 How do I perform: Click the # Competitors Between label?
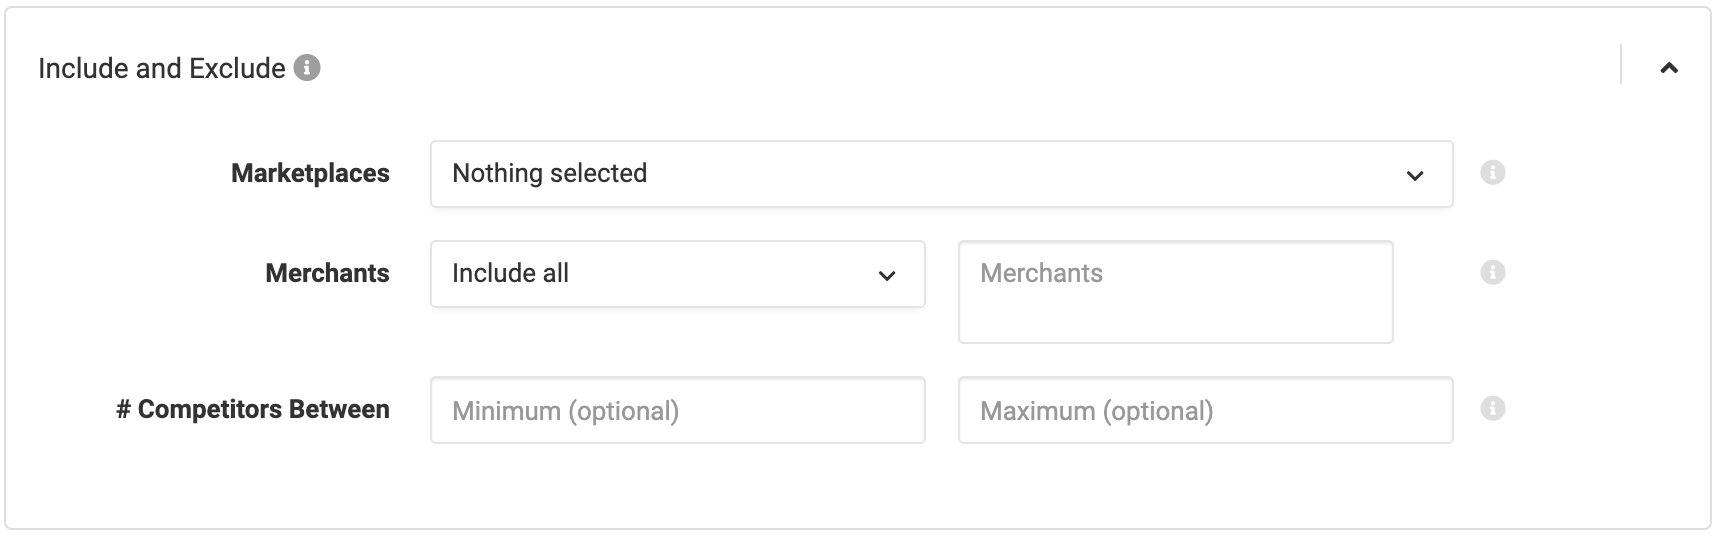click(253, 409)
